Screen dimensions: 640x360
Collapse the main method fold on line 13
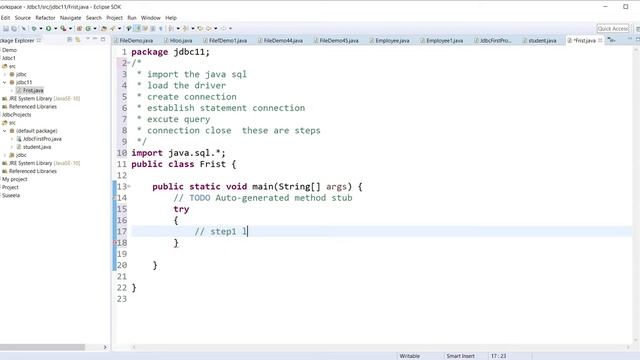click(129, 187)
